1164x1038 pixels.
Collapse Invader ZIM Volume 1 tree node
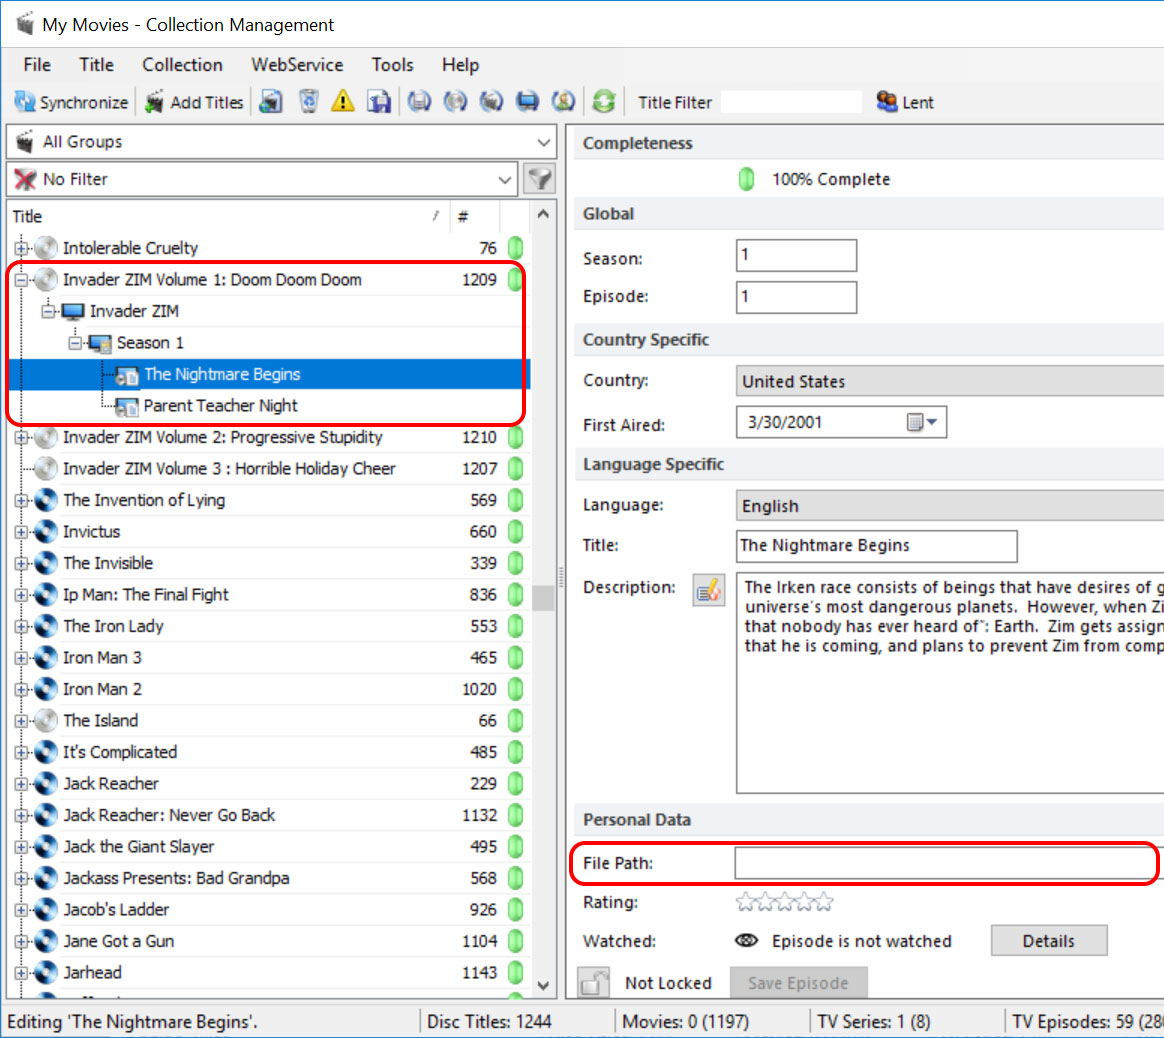22,280
